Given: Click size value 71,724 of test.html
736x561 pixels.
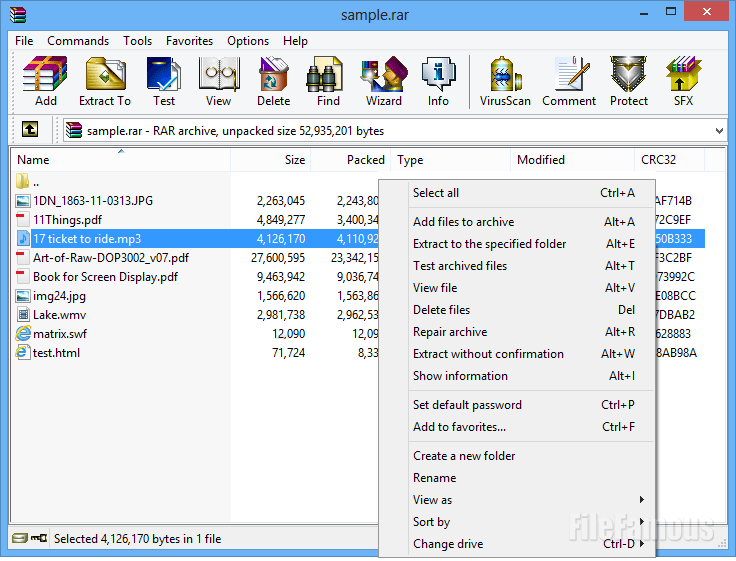Looking at the screenshot, I should 289,353.
